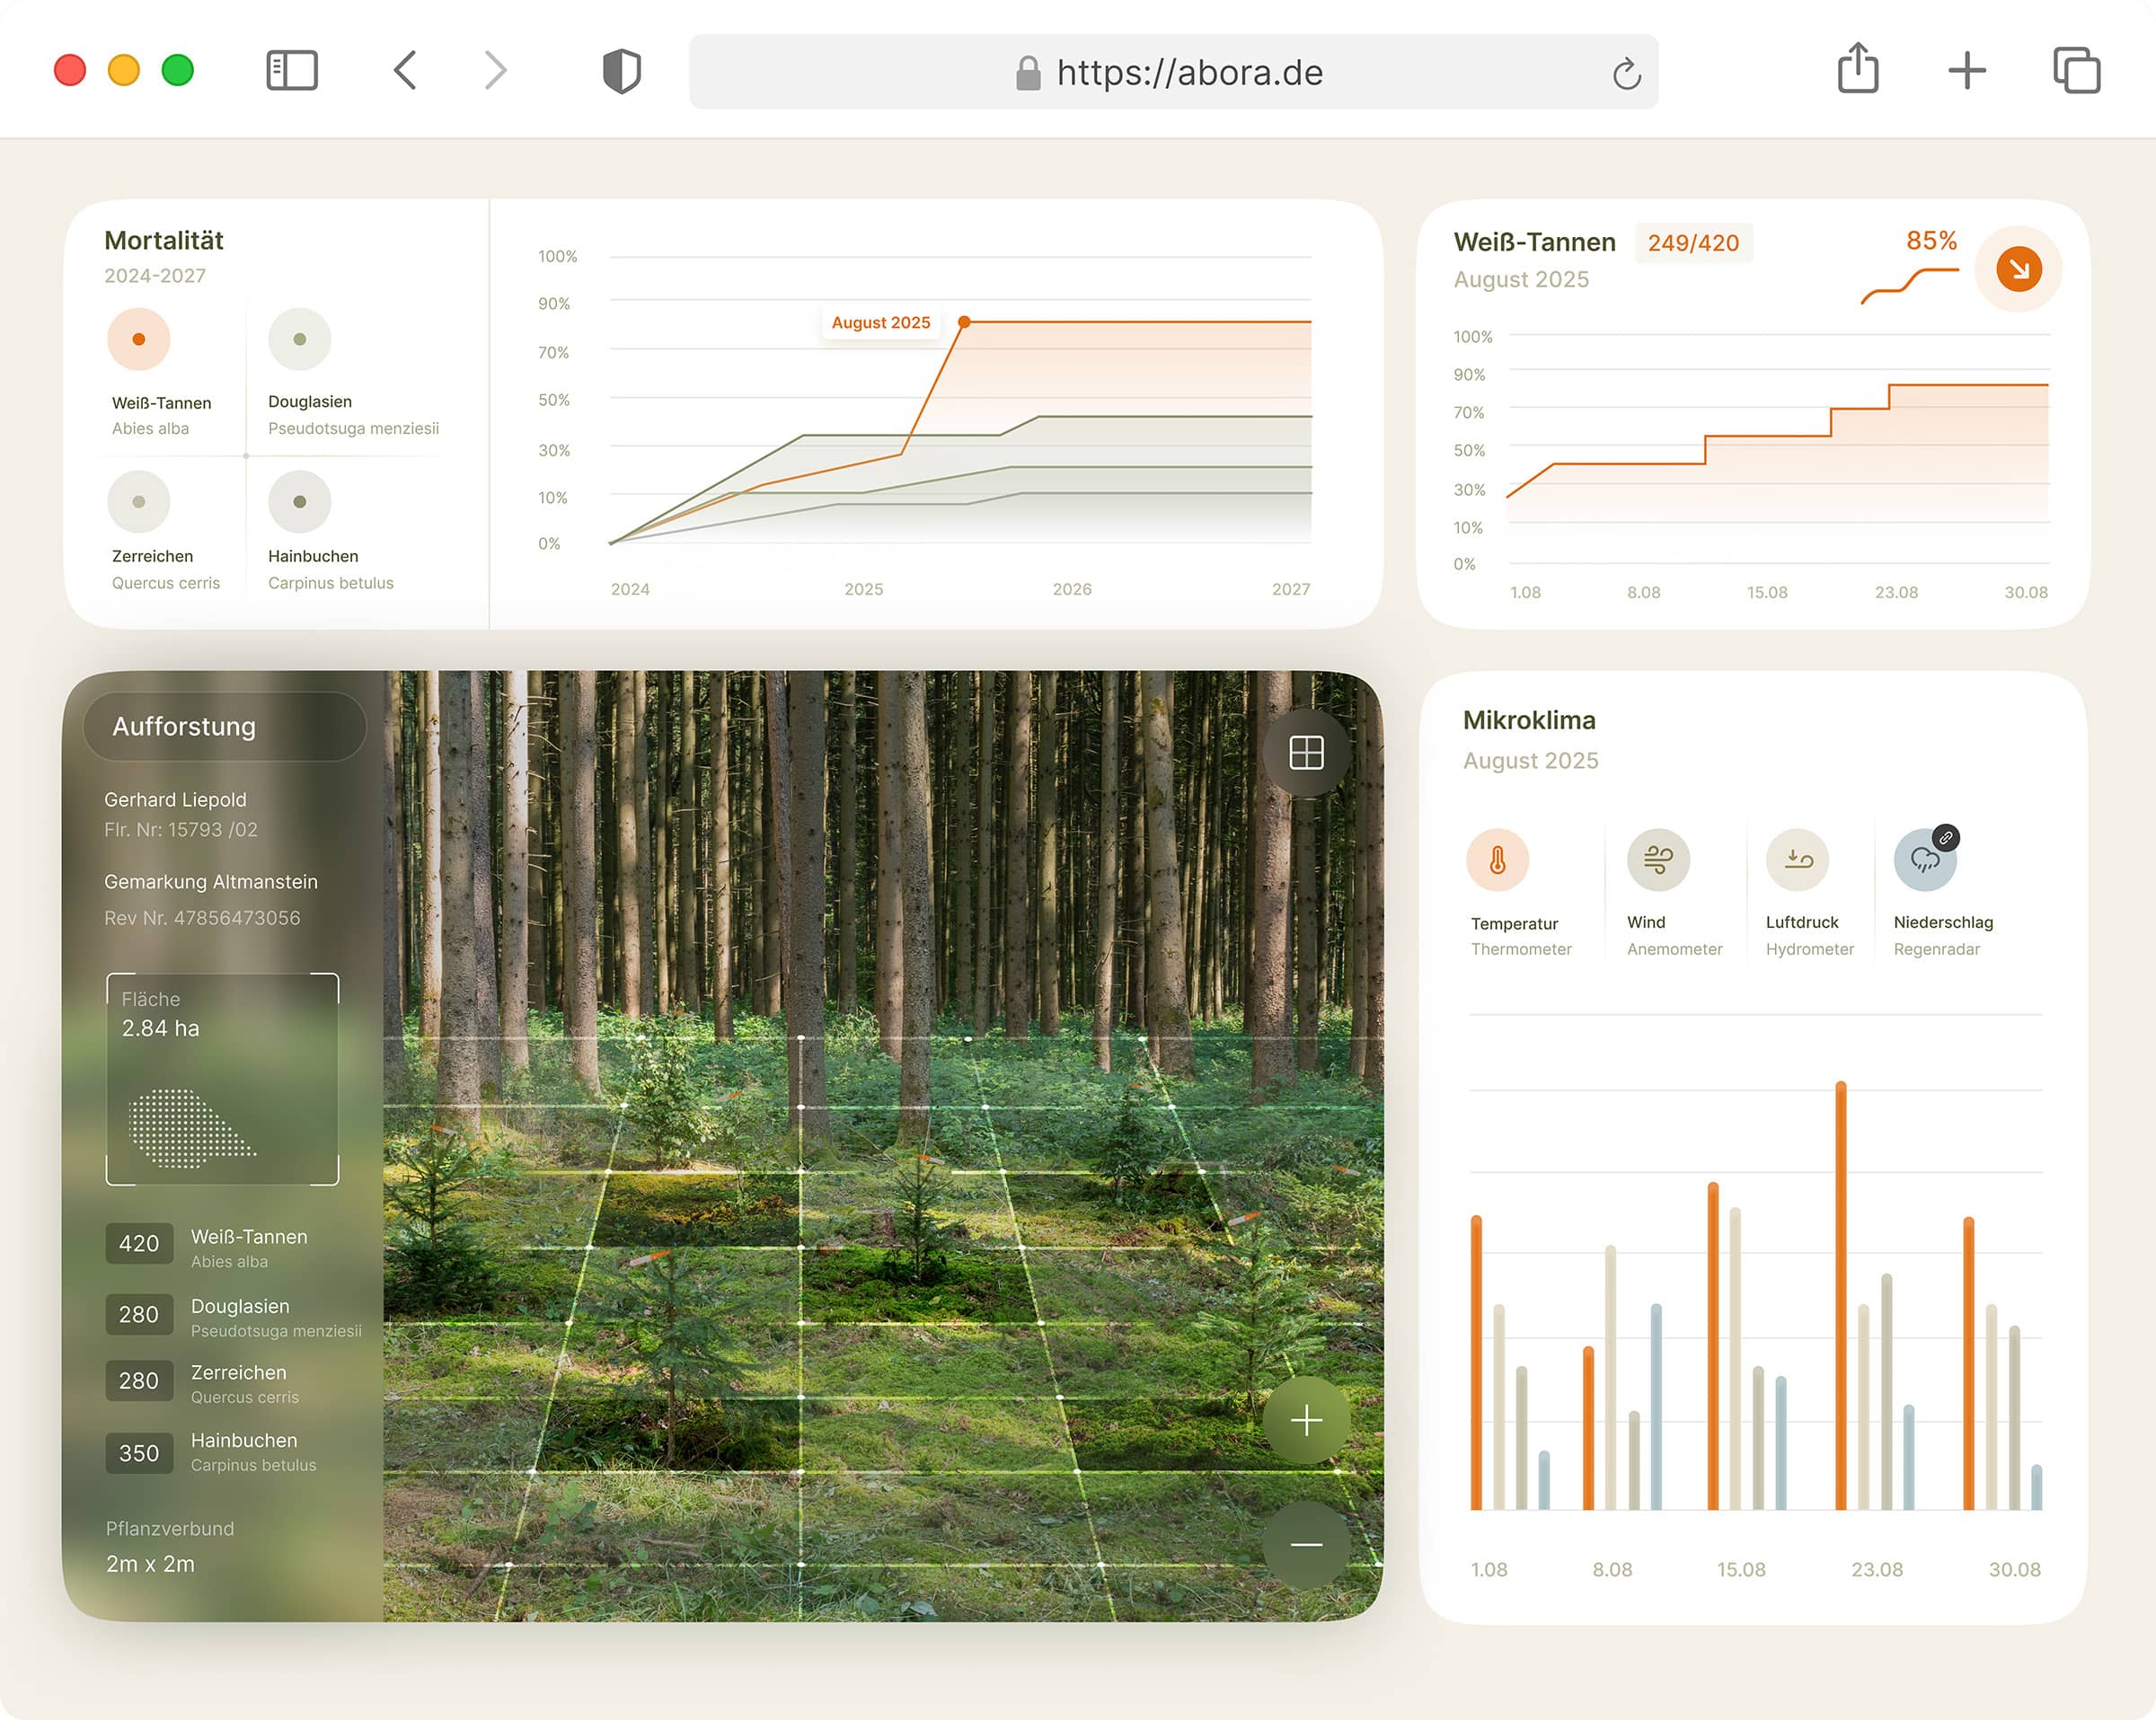Open a new tab with the plus icon
Screen dimensions: 2156x1720
[x=1967, y=71]
